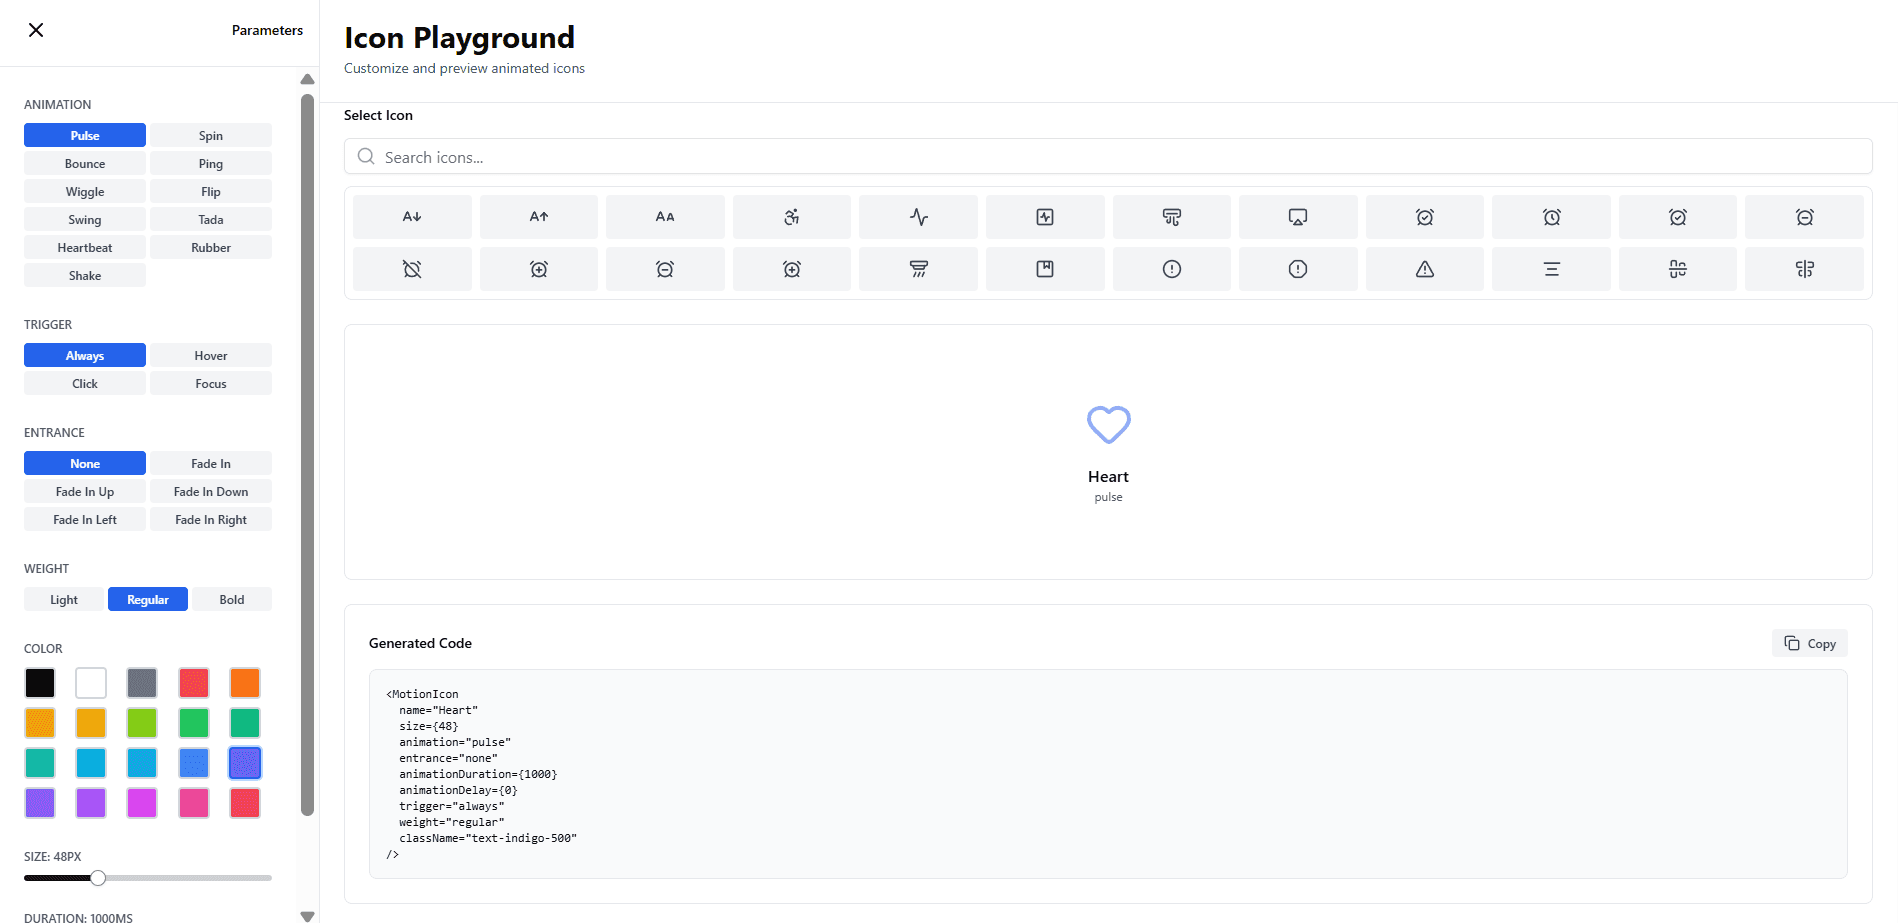The image size is (1898, 923).
Task: Choose the Wiggle animation
Action: tap(85, 191)
